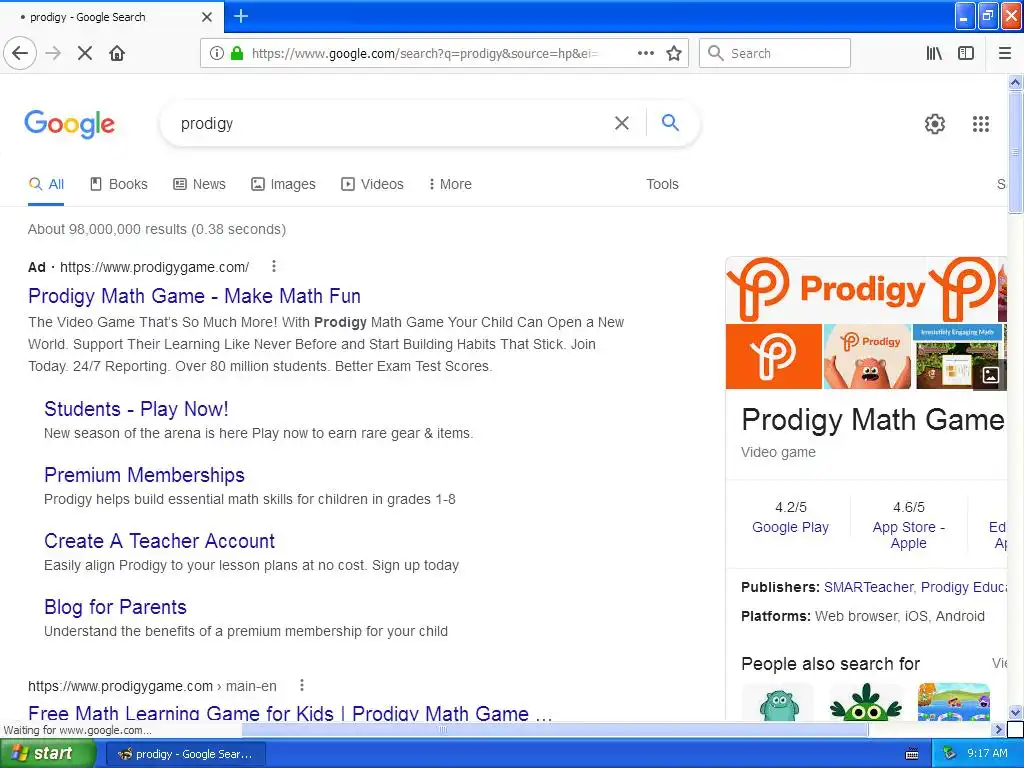Screen dimensions: 1024x768
Task: Close the prodigy - Google Search tab
Action: click(x=207, y=17)
